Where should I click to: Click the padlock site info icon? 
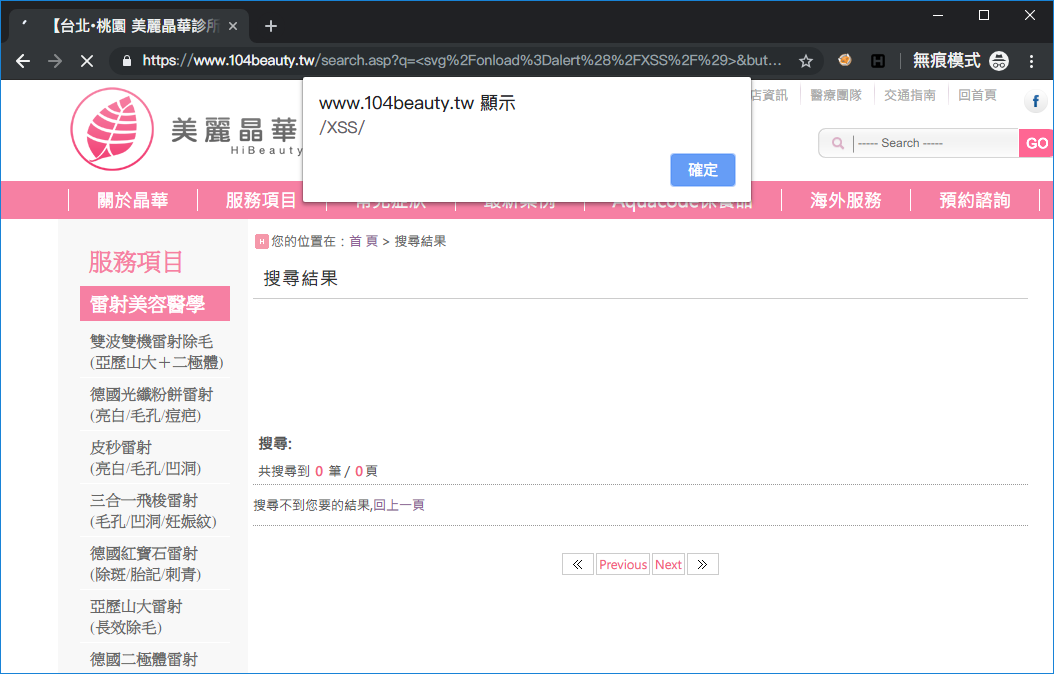click(x=126, y=60)
